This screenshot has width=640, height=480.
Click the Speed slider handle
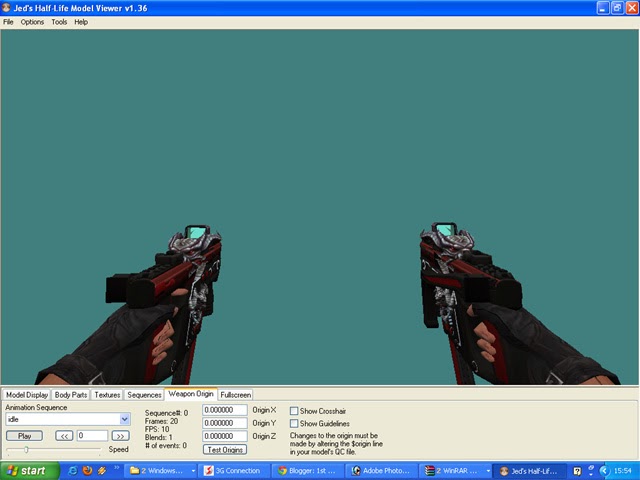pyautogui.click(x=26, y=449)
